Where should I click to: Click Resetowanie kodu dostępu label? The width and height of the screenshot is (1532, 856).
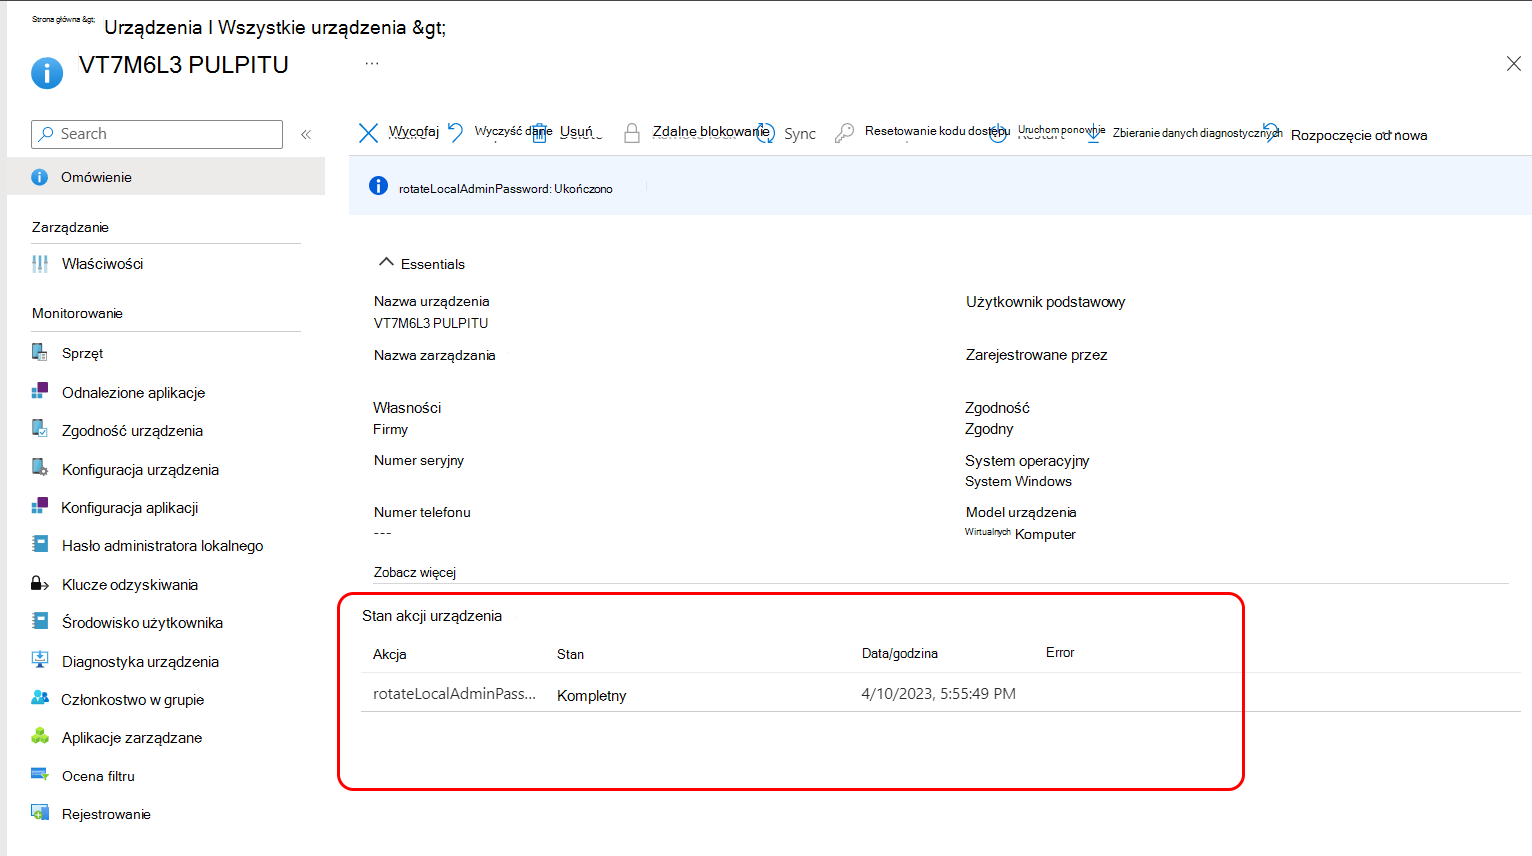[938, 131]
